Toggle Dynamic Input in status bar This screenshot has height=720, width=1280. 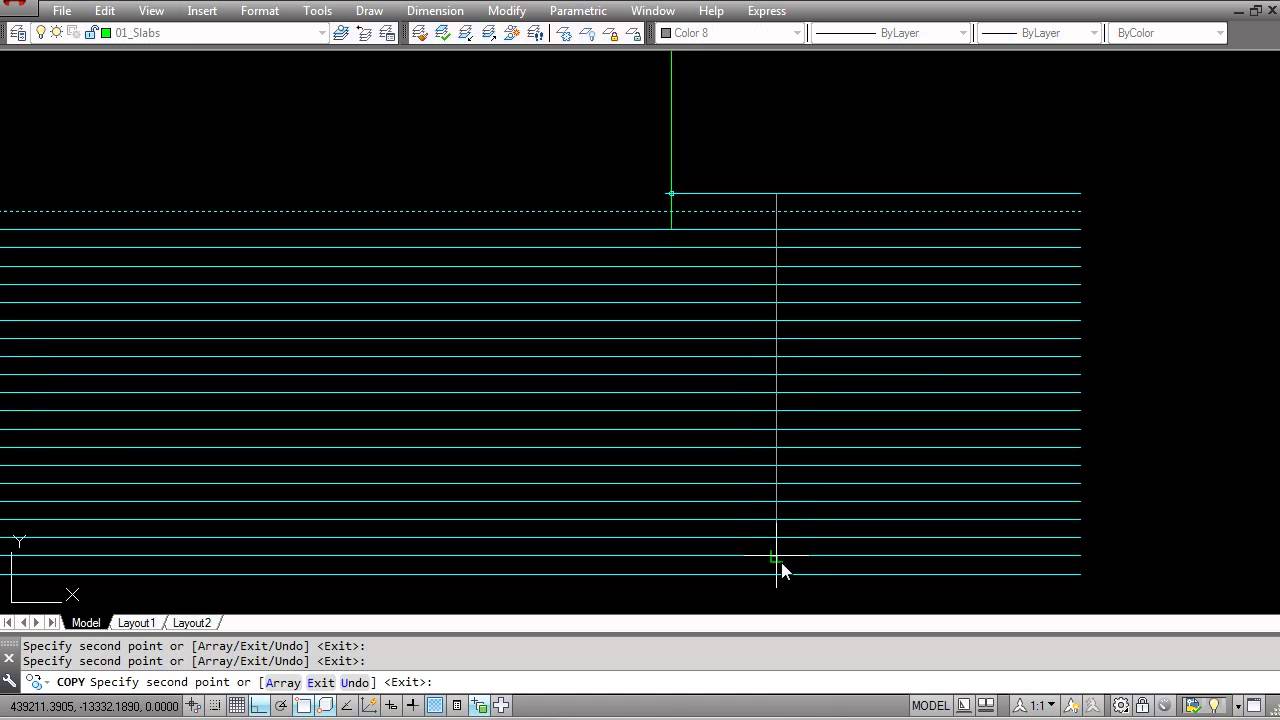(391, 706)
